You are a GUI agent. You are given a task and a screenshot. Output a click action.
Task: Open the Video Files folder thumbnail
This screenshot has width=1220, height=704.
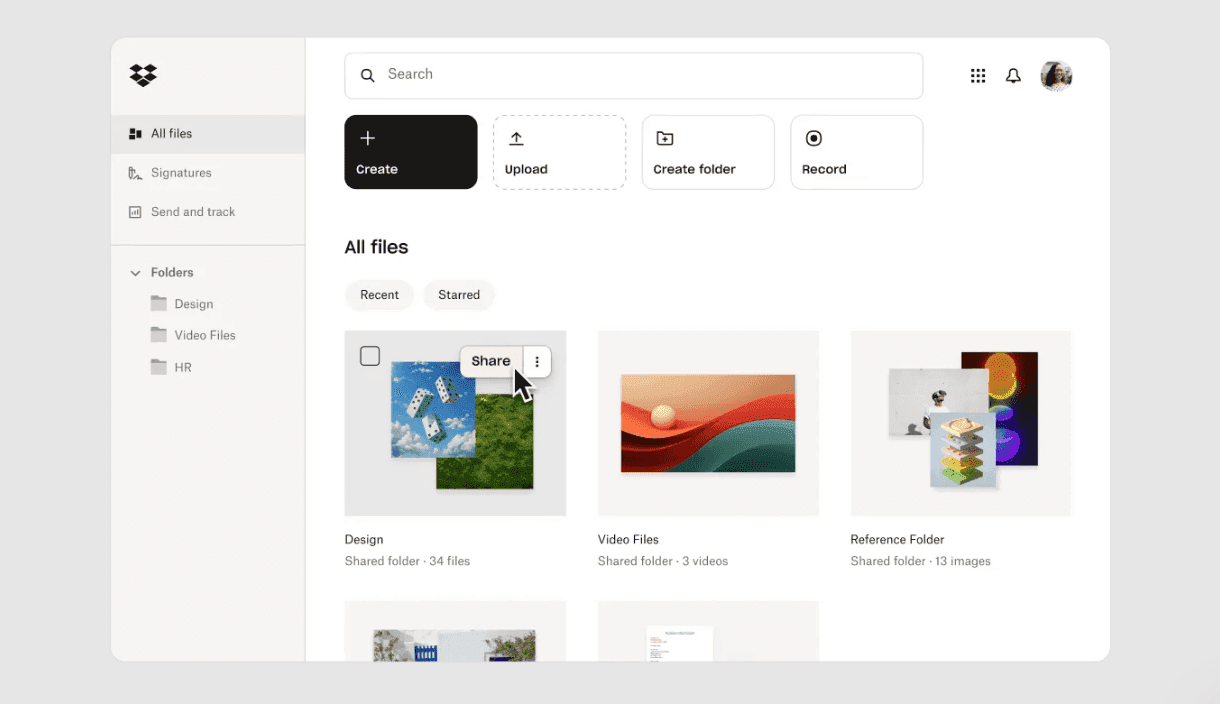pyautogui.click(x=708, y=422)
